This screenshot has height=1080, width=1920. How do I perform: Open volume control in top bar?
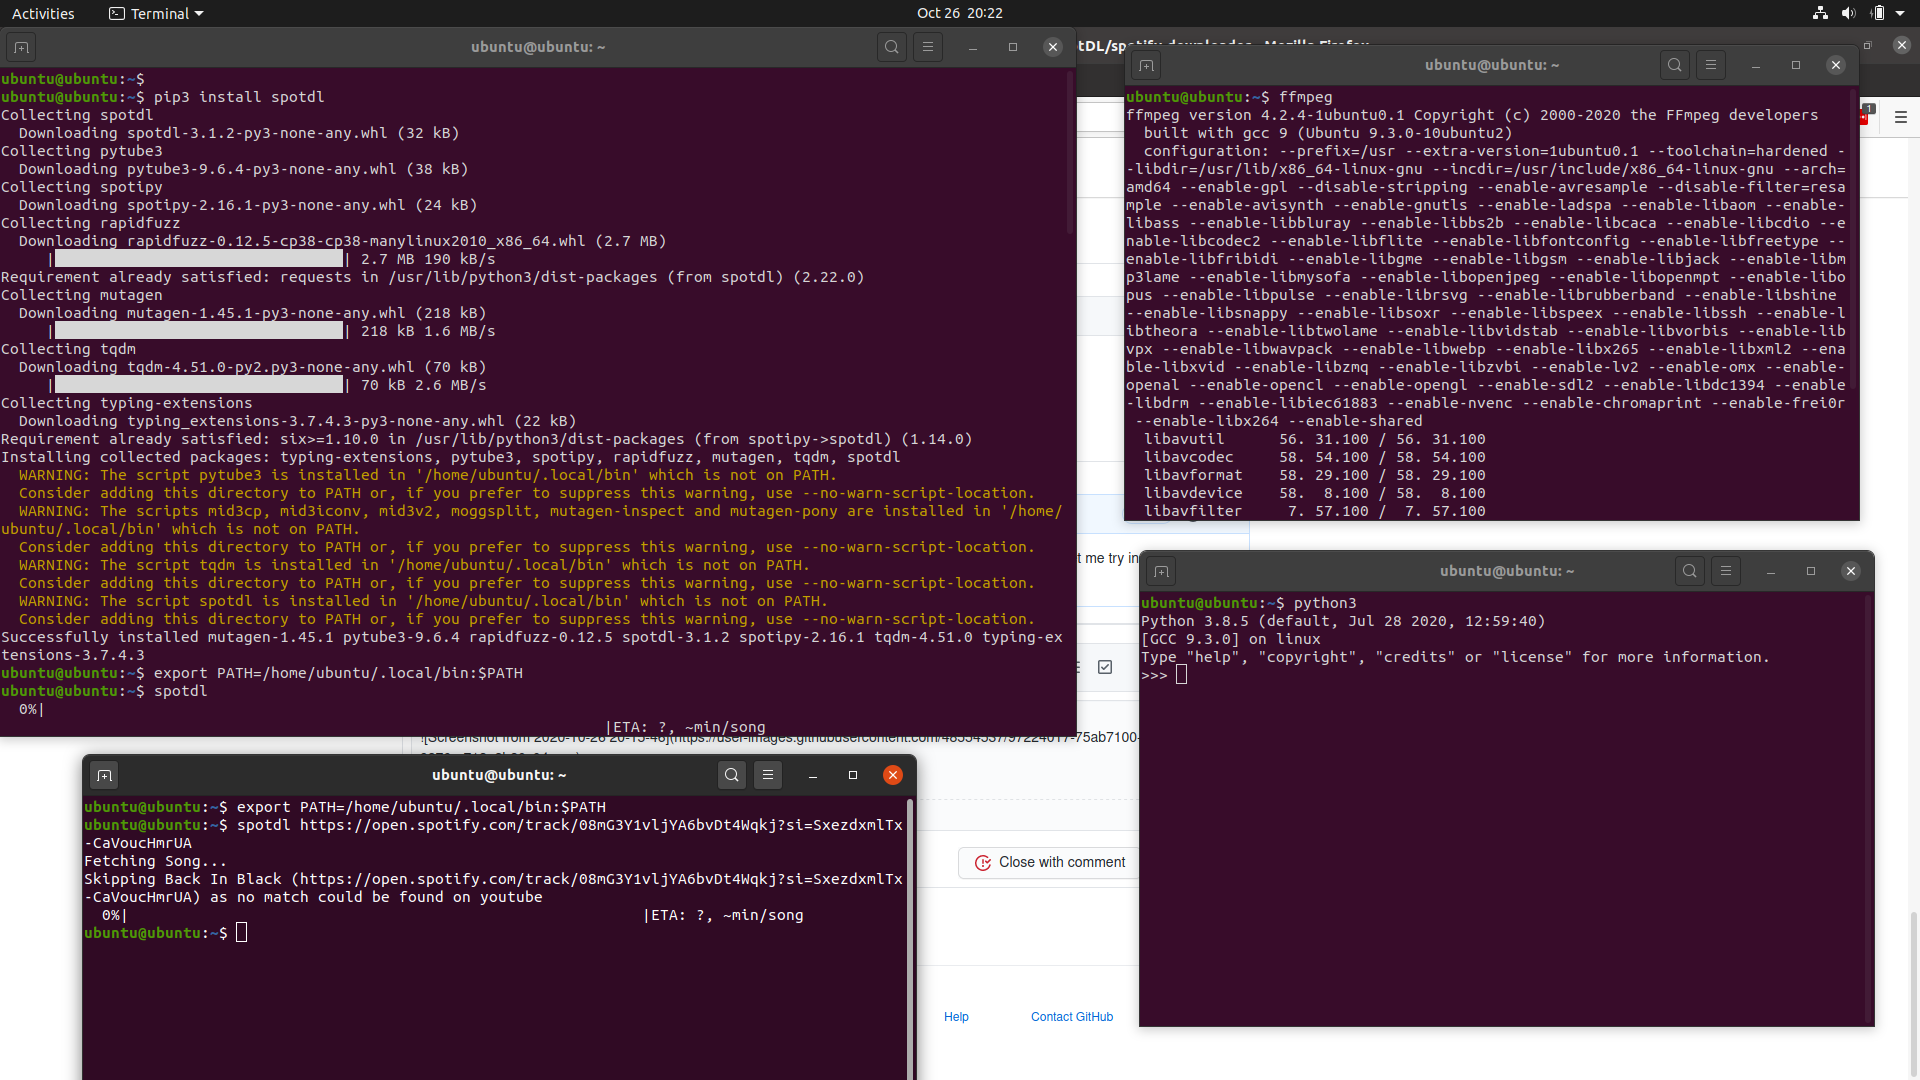tap(1848, 13)
